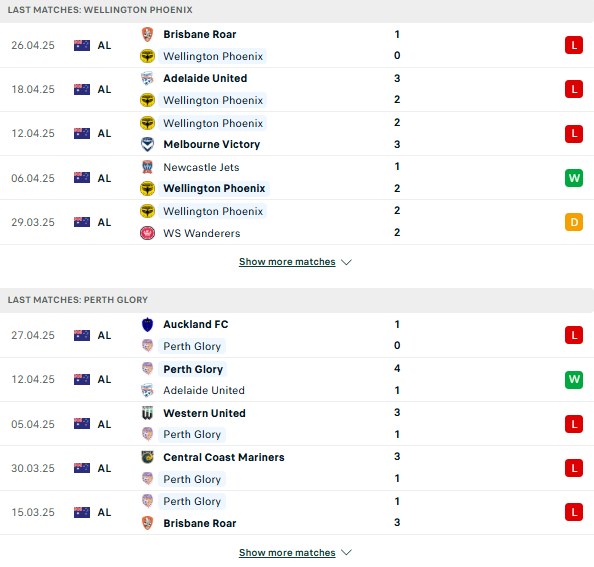Click Newcastle Jets crest icon
The image size is (594, 567).
click(x=147, y=167)
